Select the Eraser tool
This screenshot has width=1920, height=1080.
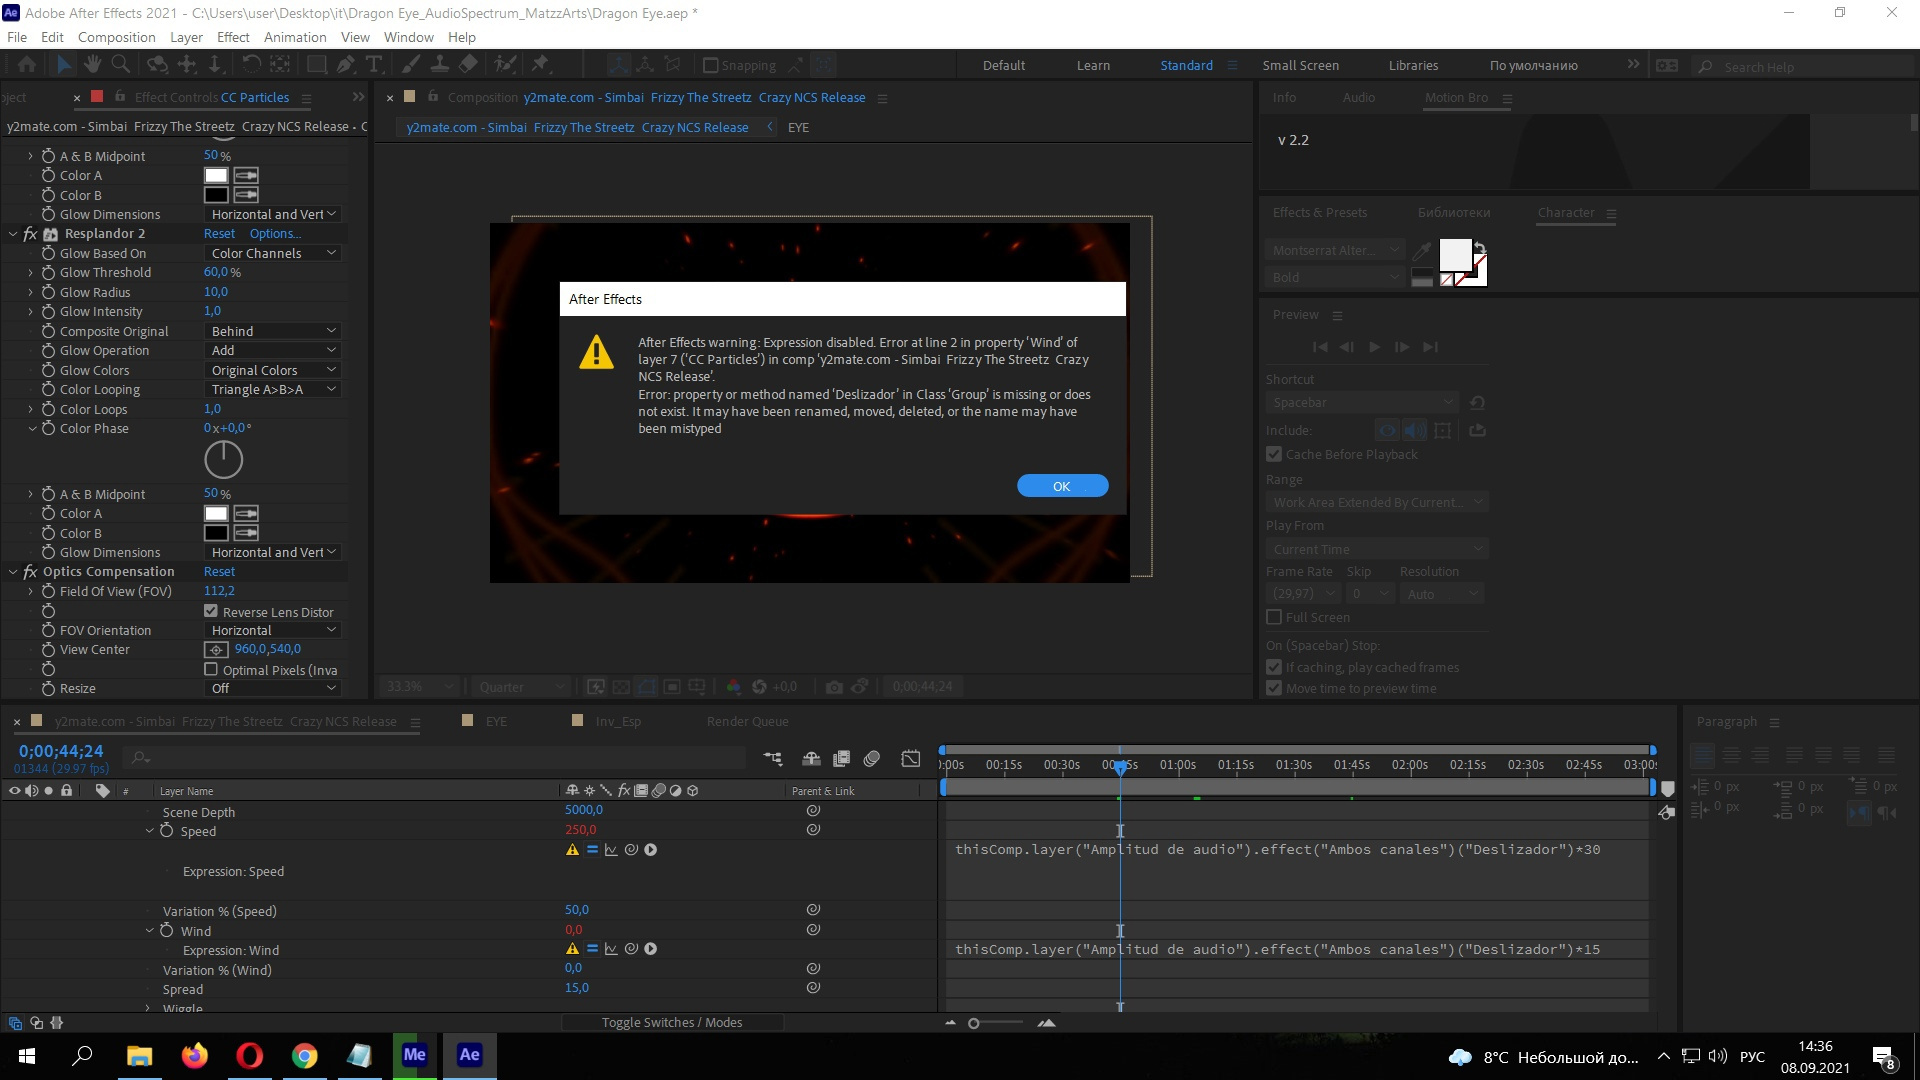pyautogui.click(x=468, y=65)
